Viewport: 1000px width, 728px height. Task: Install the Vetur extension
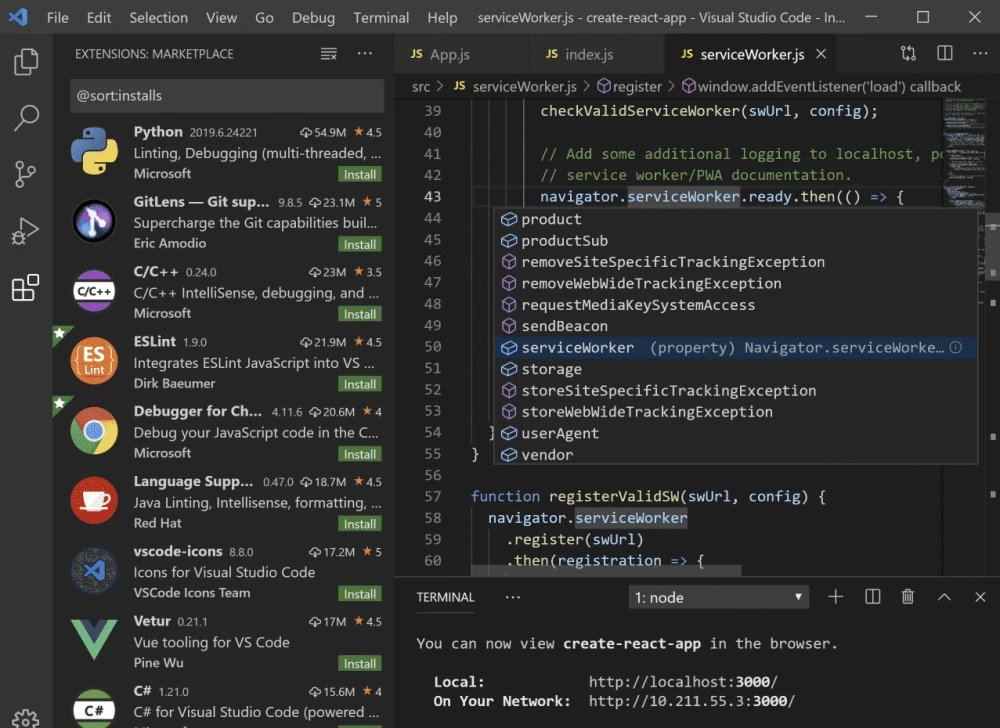360,663
